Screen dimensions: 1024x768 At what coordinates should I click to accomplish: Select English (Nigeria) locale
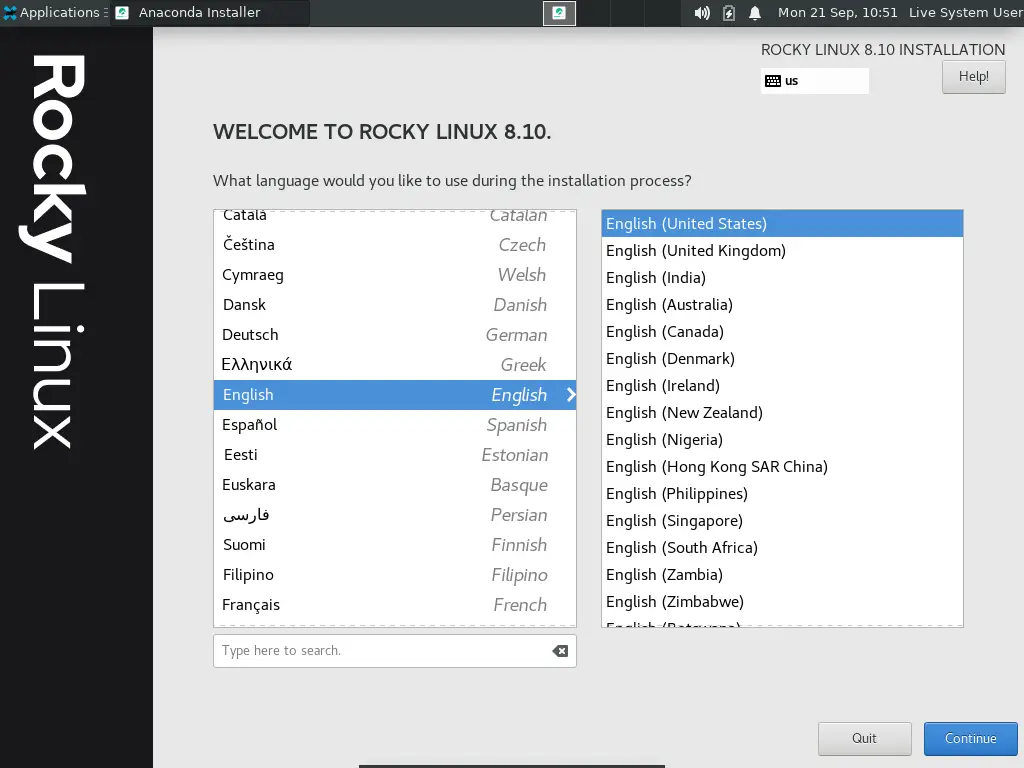[x=782, y=440]
